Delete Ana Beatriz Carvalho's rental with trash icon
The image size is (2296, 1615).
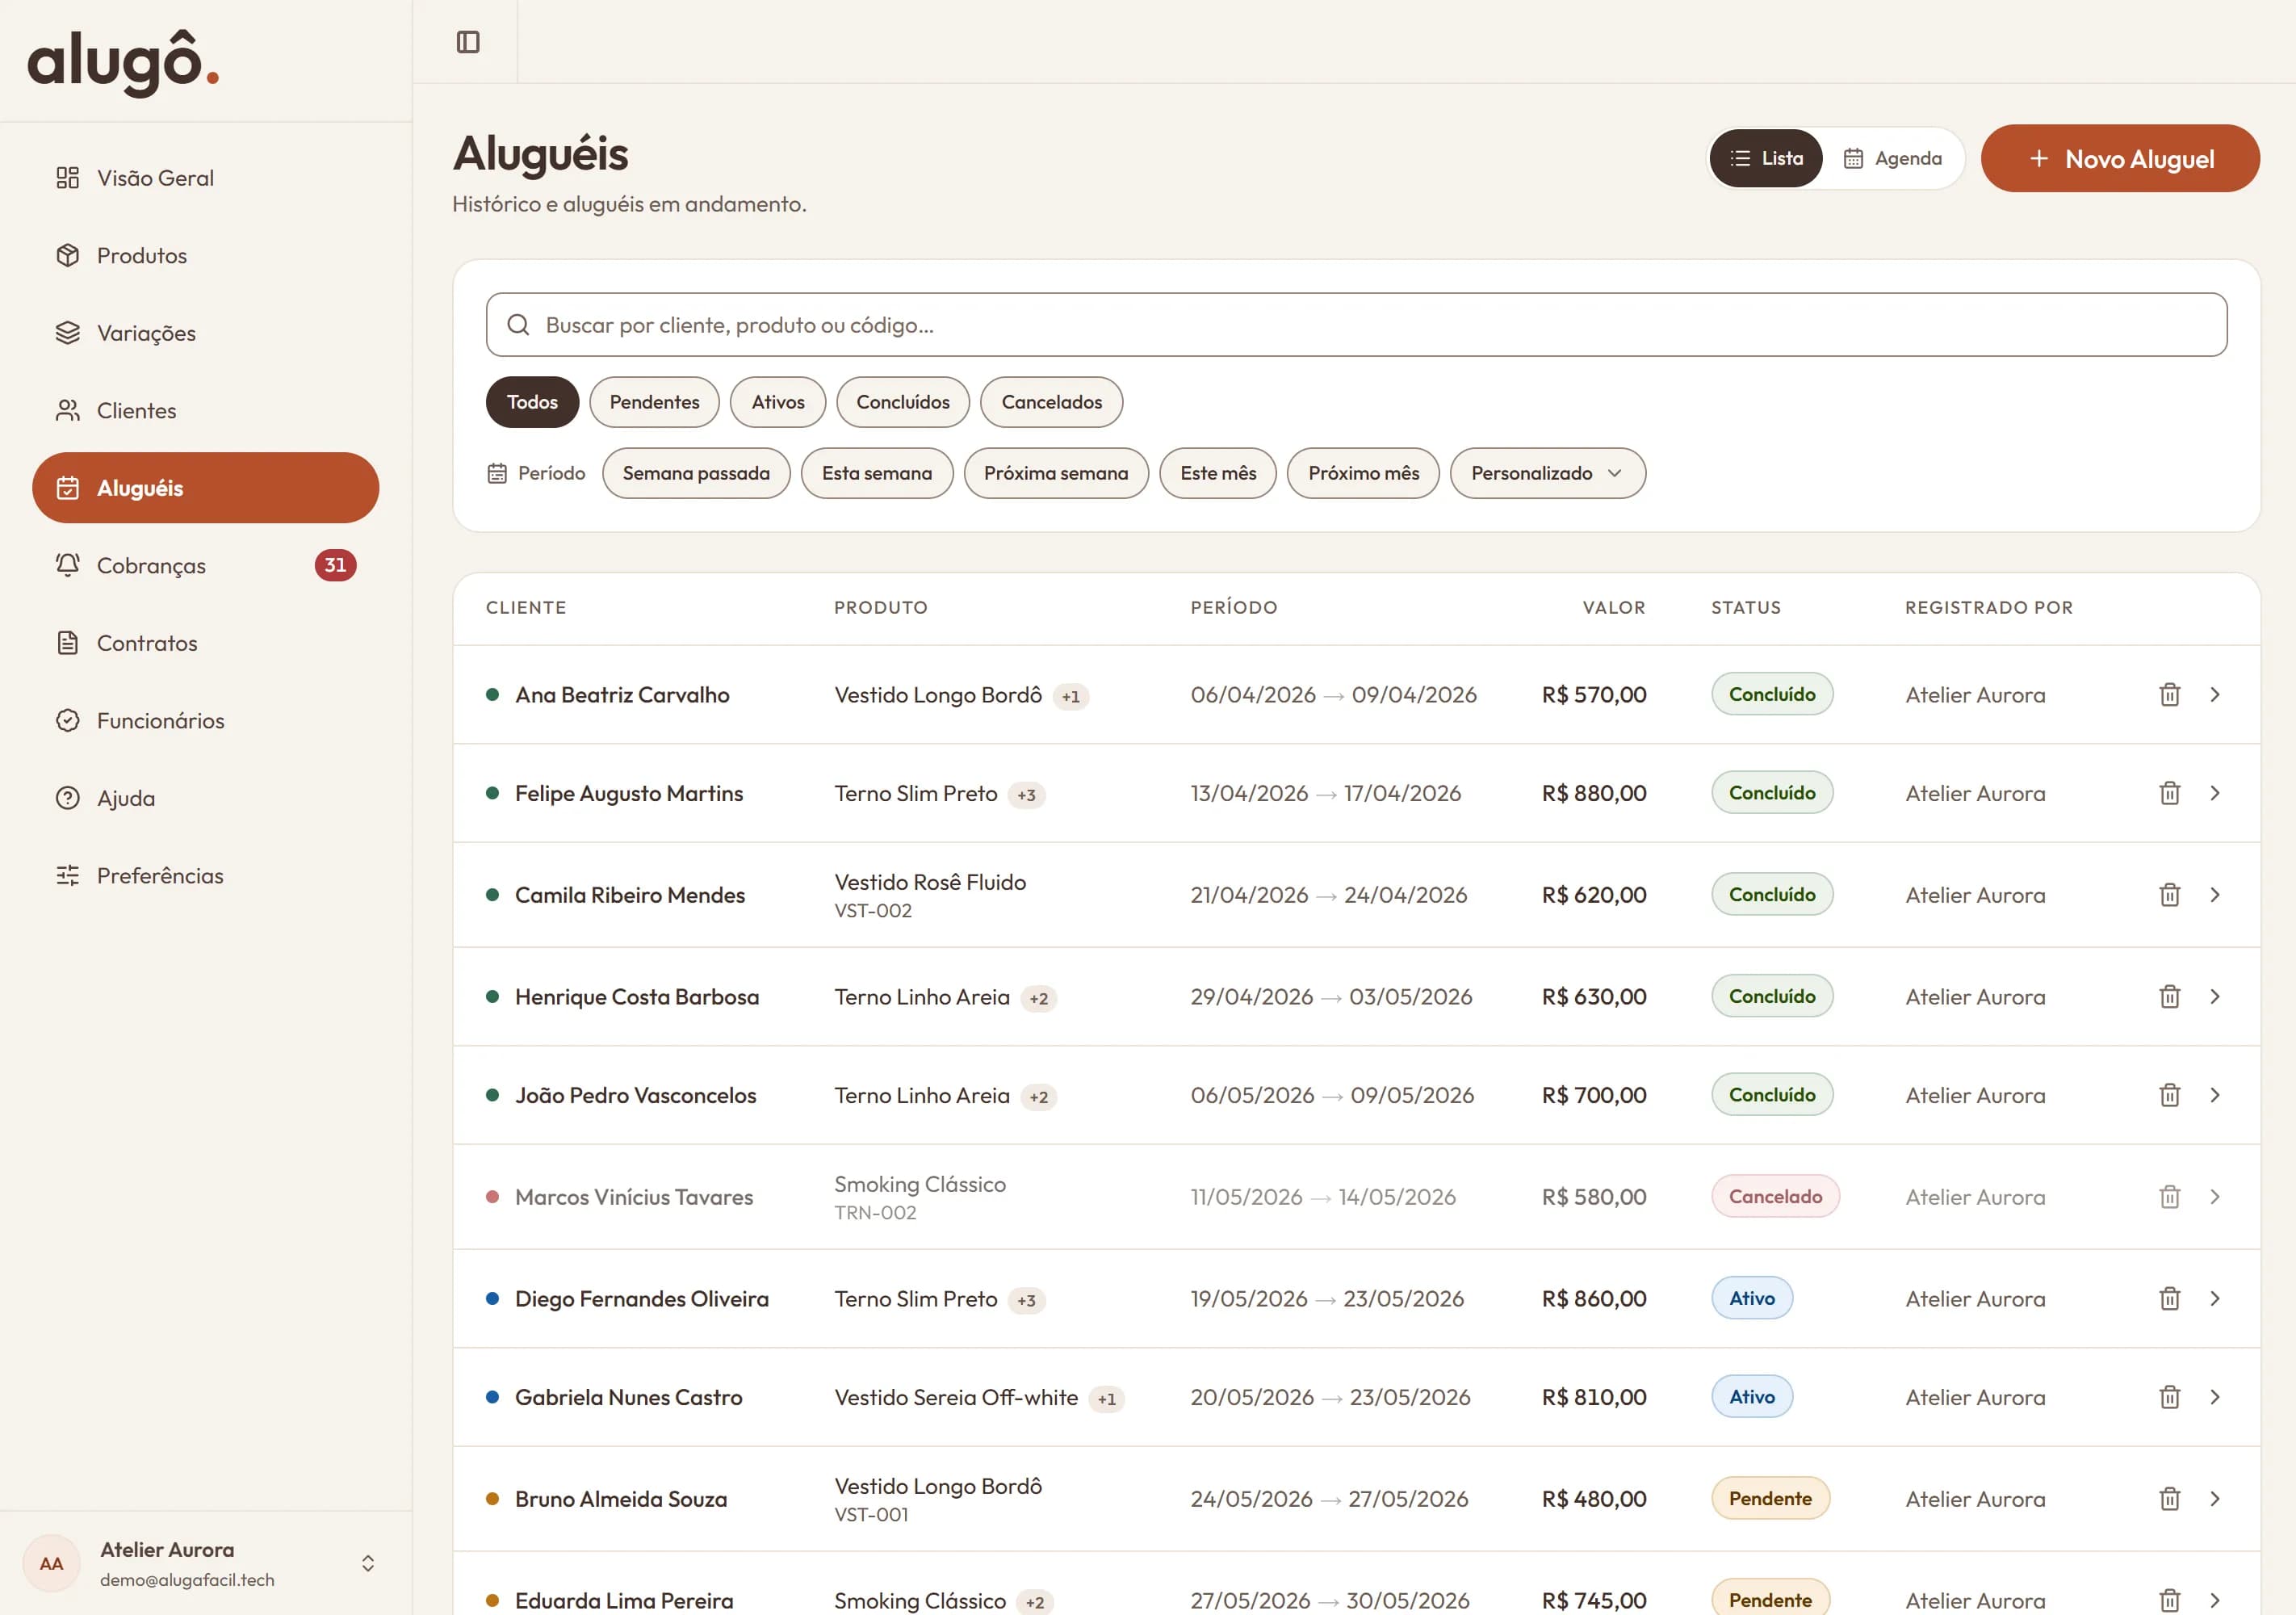click(2169, 694)
